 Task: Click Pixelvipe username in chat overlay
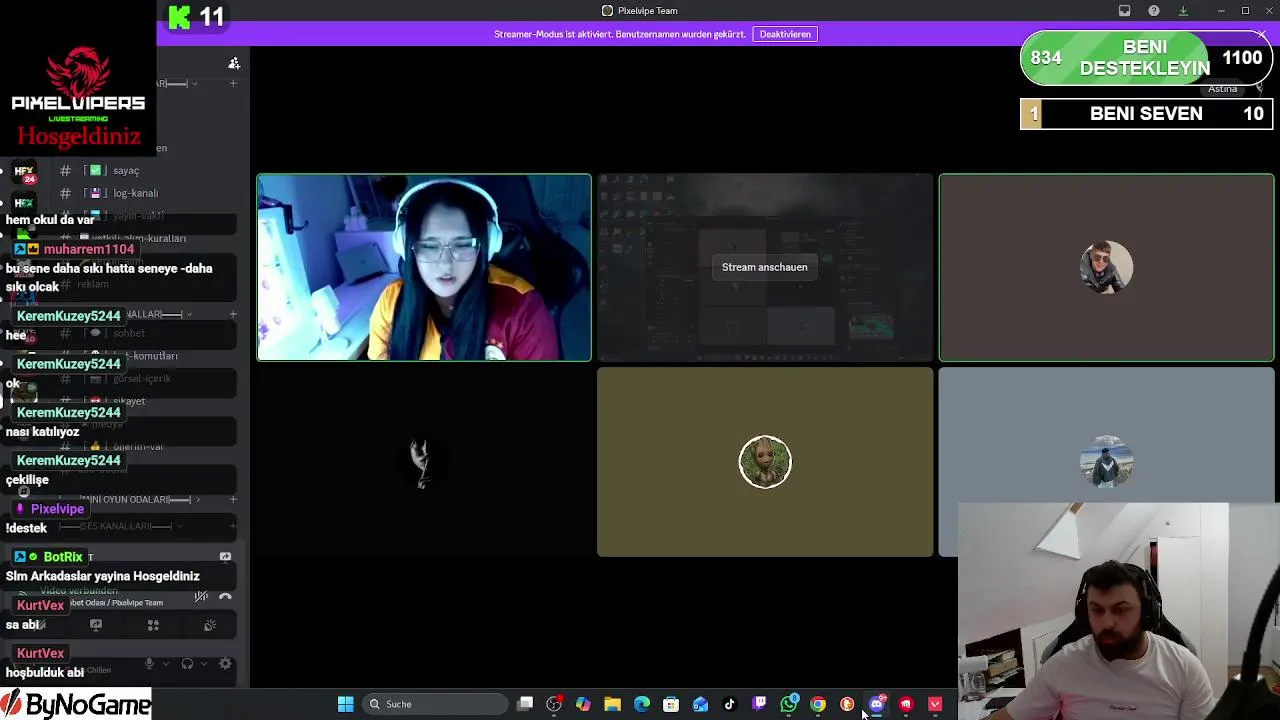[x=57, y=509]
